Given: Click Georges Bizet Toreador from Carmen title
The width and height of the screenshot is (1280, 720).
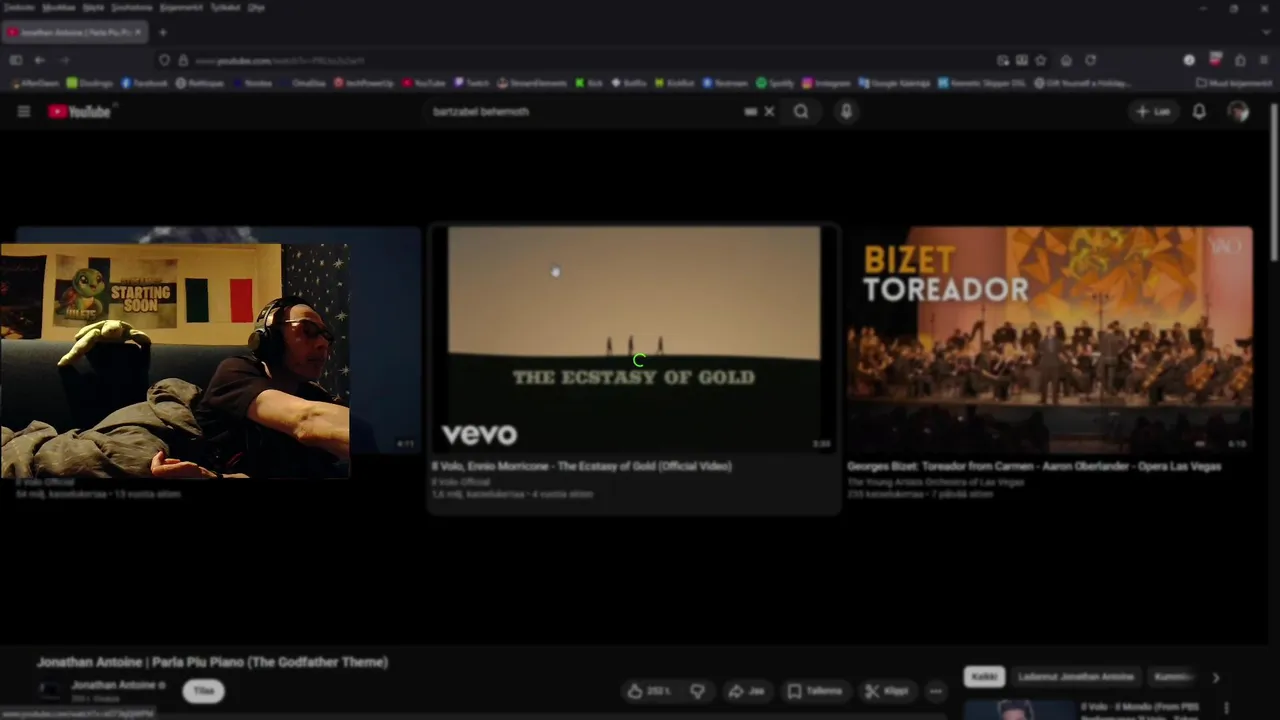Looking at the screenshot, I should (x=1034, y=466).
